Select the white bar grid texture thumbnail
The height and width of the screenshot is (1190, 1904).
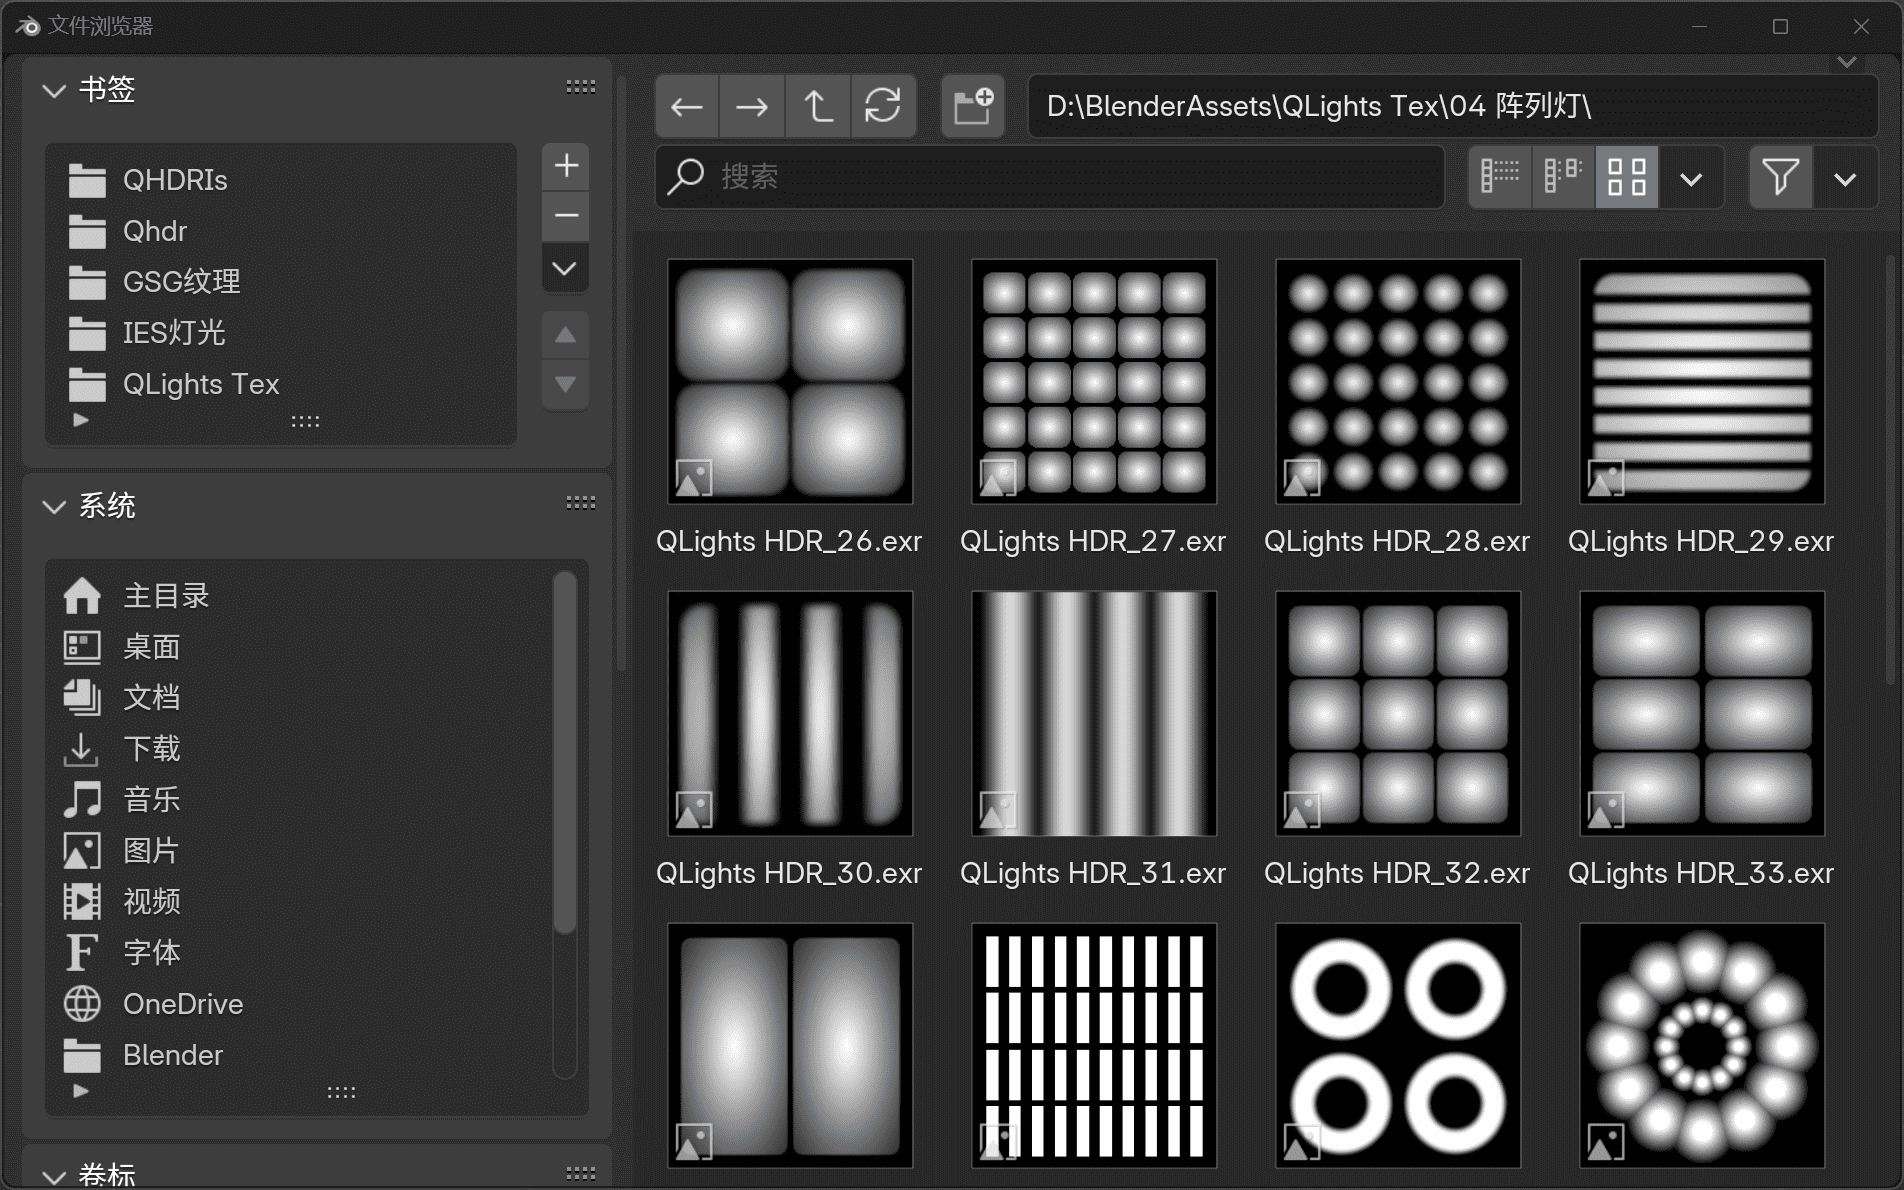coord(1094,1045)
